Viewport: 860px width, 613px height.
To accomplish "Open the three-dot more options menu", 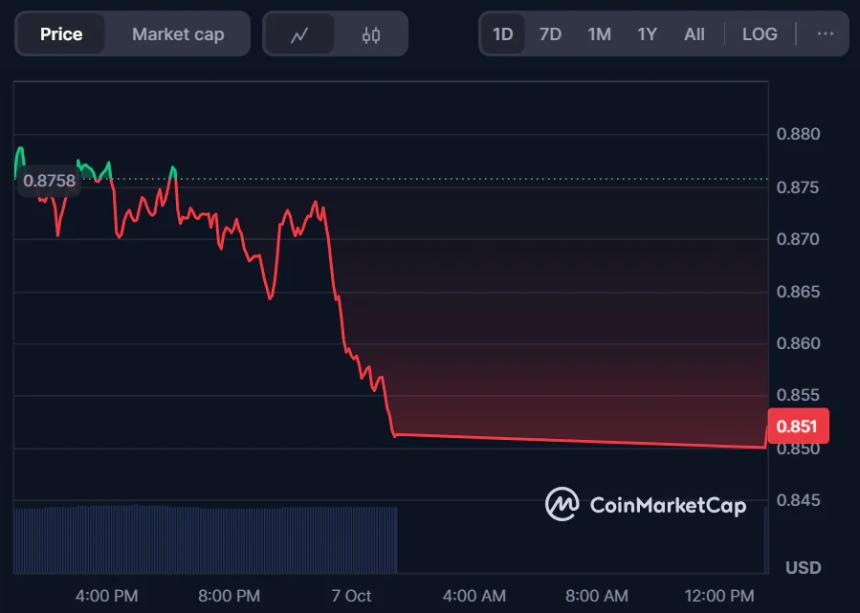I will pos(825,34).
